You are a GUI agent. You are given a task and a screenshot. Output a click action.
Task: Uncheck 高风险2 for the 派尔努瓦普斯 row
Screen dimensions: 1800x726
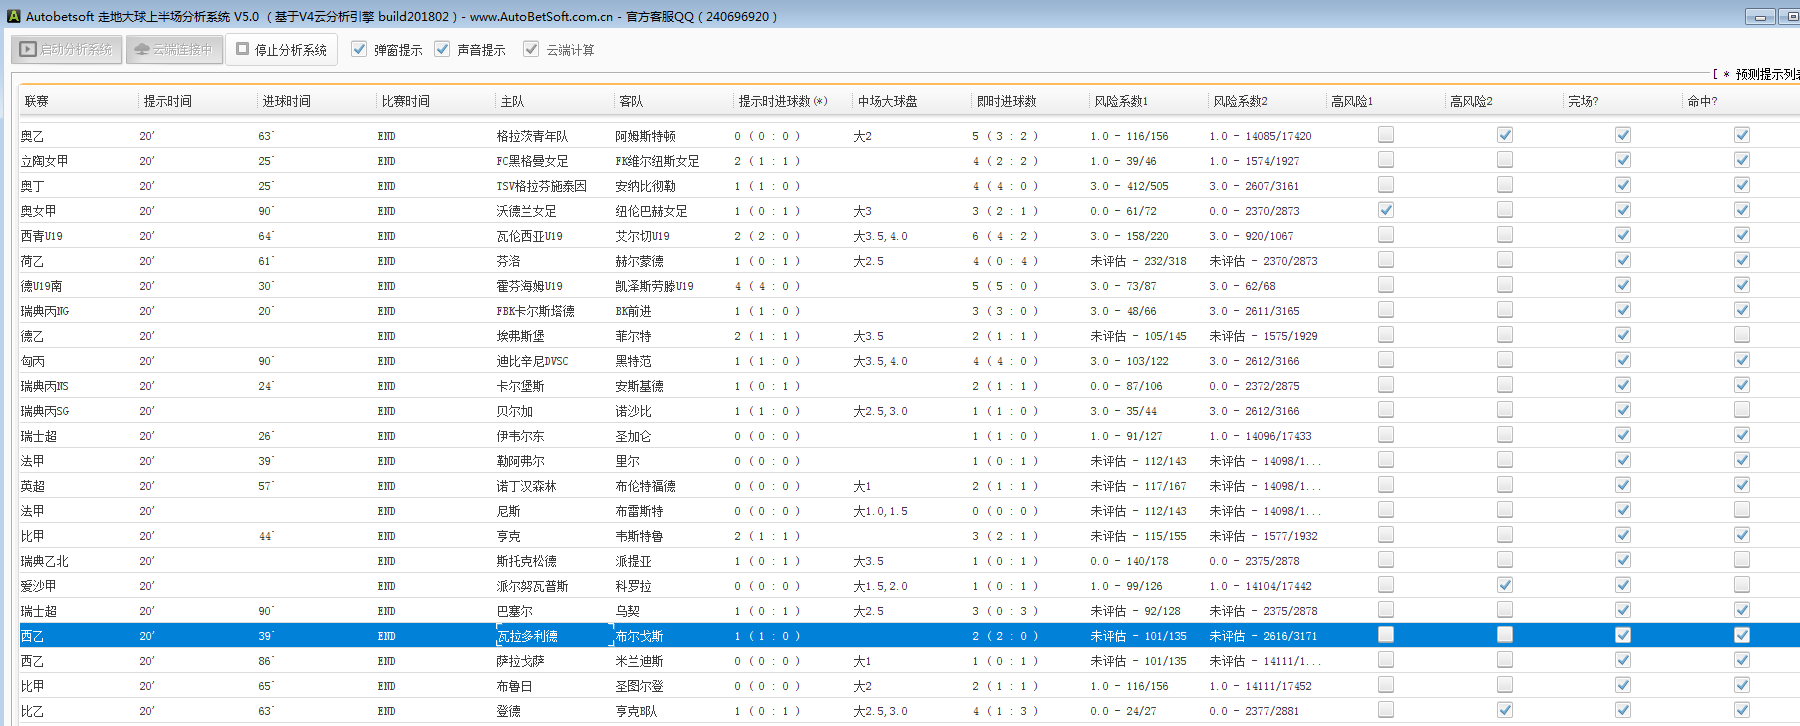(1504, 585)
